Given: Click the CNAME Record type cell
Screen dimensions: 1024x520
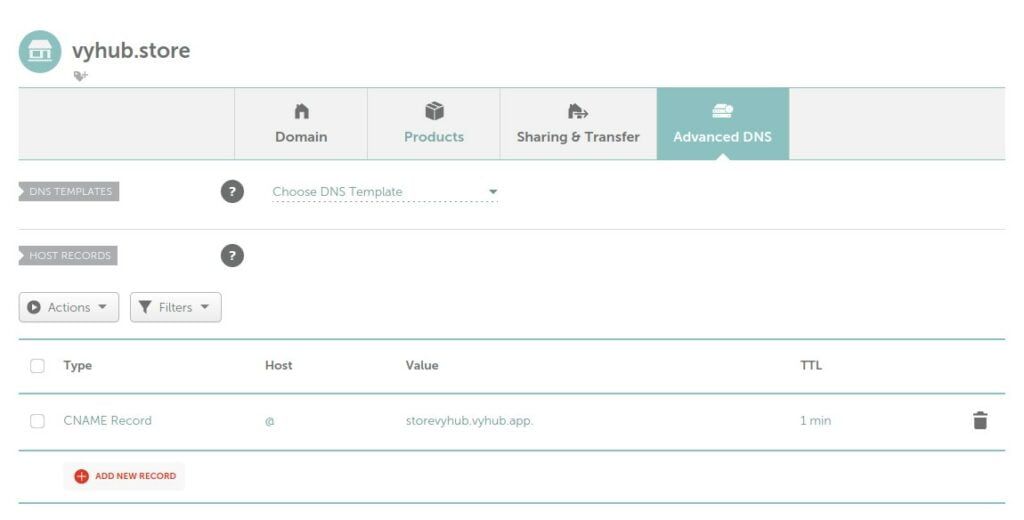Looking at the screenshot, I should coord(107,421).
